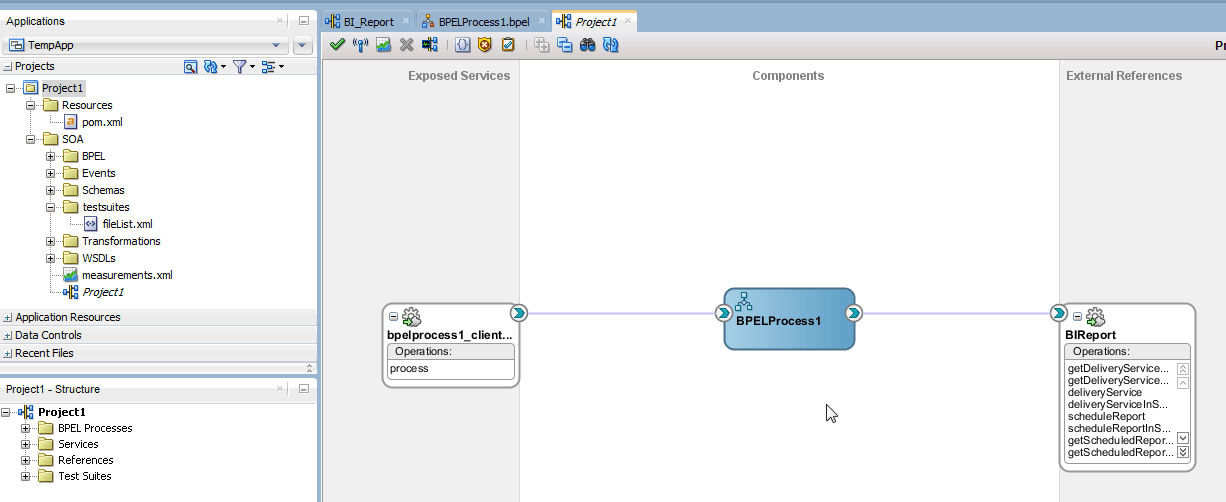This screenshot has width=1226, height=502.
Task: Expand the Transformations folder
Action: point(51,241)
